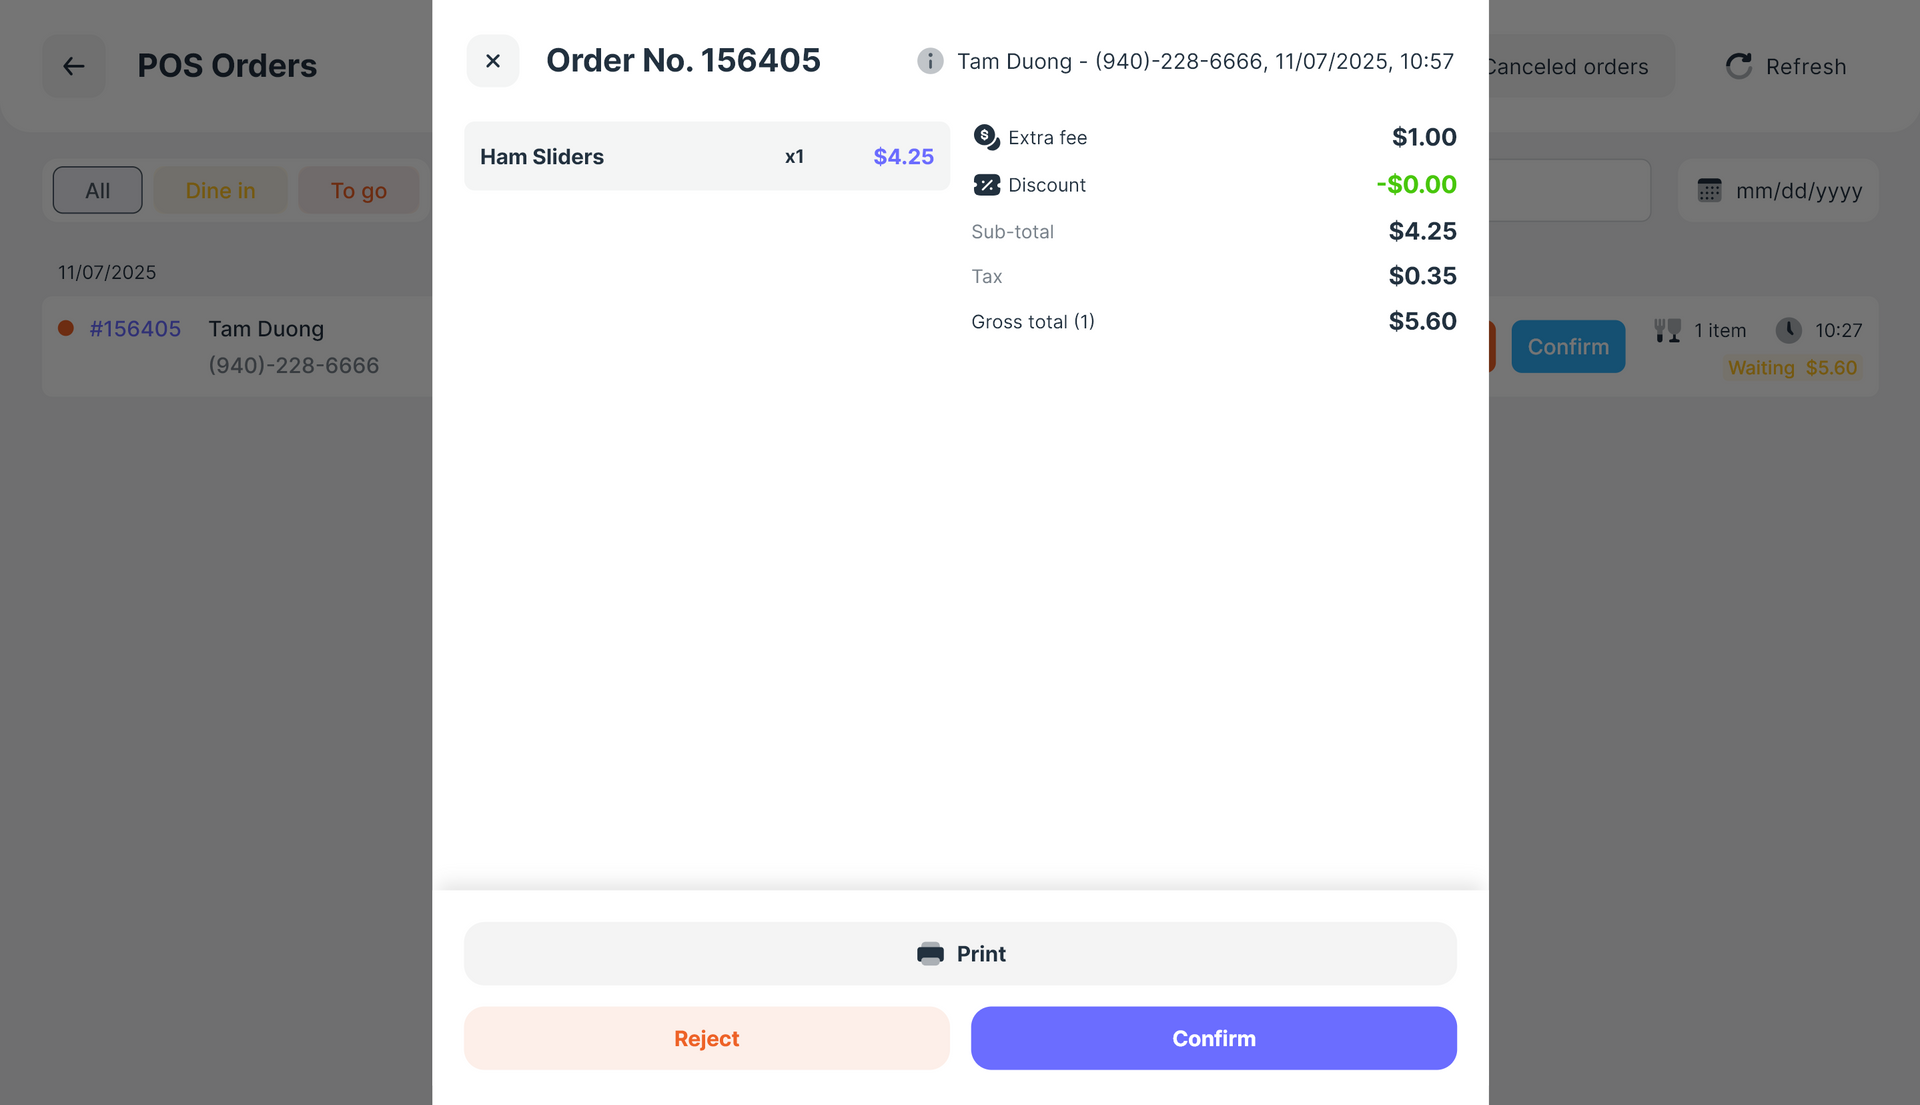Click Confirm in Tam Duong's order row
Viewport: 1920px width, 1105px height.
(1567, 346)
